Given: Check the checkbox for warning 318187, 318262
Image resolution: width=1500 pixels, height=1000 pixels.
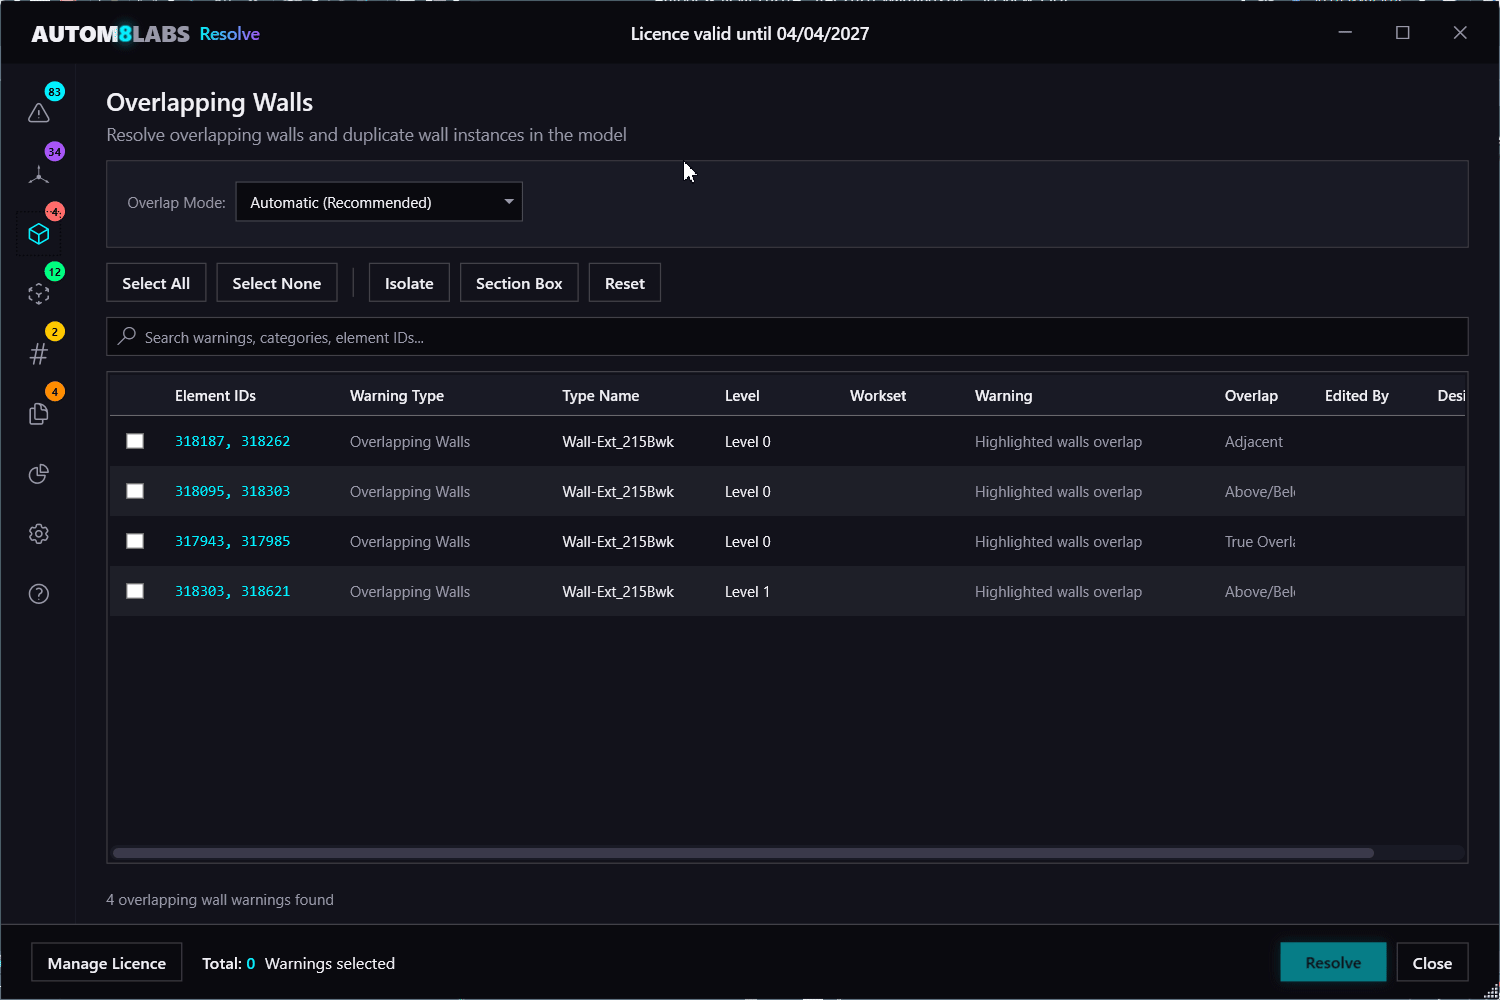Looking at the screenshot, I should click(x=135, y=440).
